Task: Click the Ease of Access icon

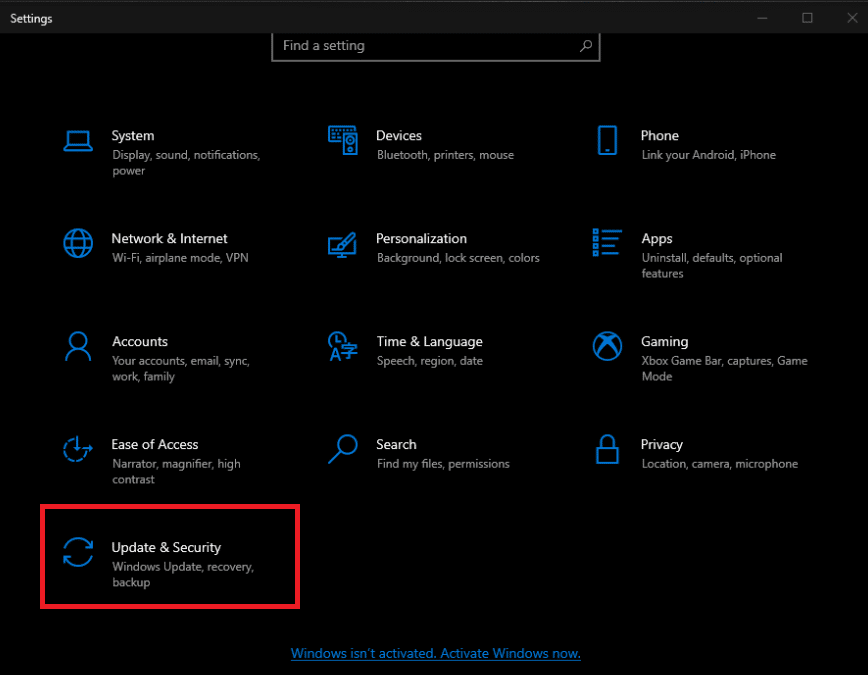Action: (78, 450)
